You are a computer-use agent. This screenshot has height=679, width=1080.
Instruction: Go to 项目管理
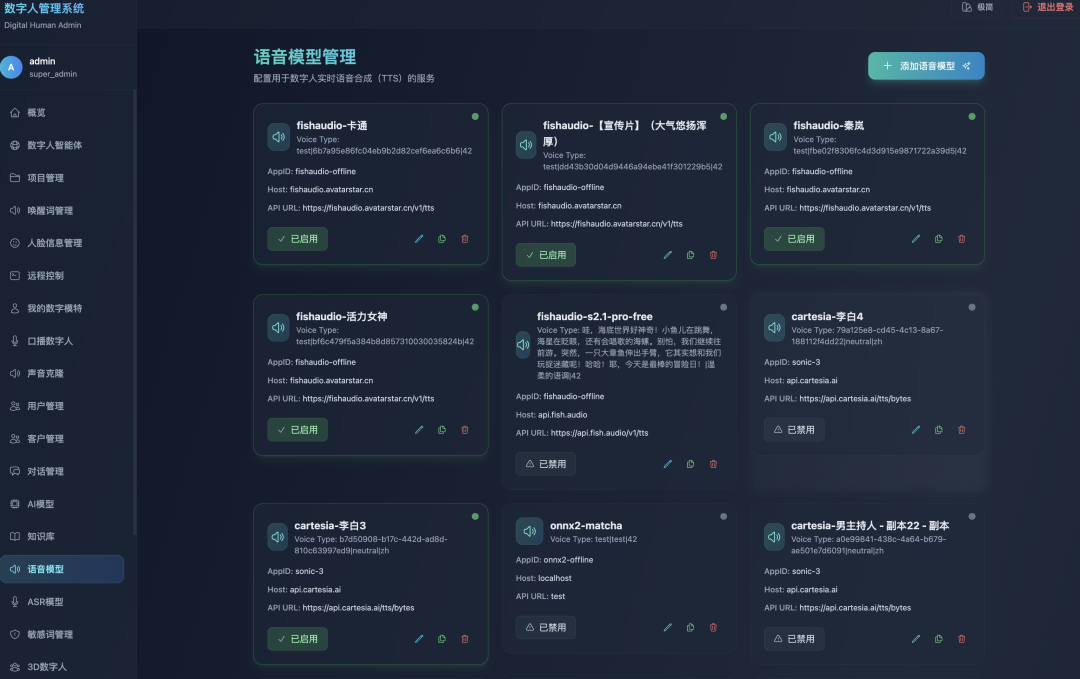62,178
